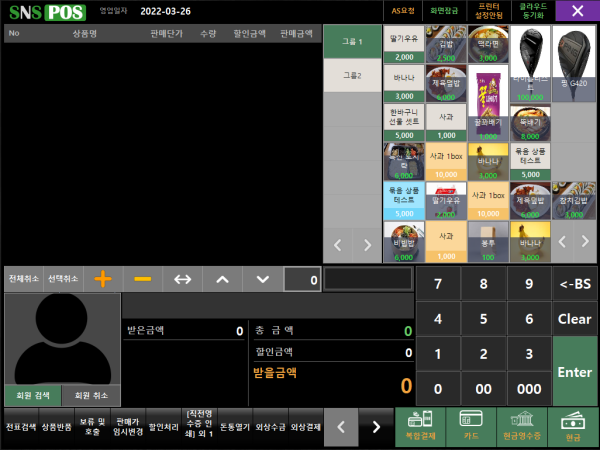Choose the 카드 card payment icon

click(x=470, y=425)
